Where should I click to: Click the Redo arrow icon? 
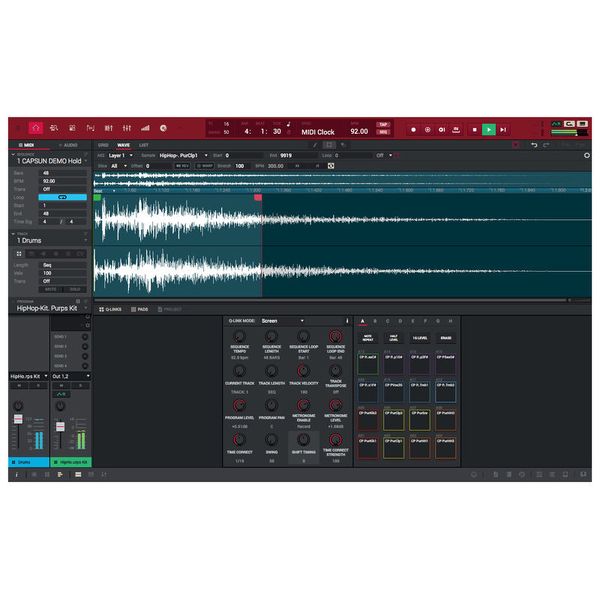click(546, 145)
